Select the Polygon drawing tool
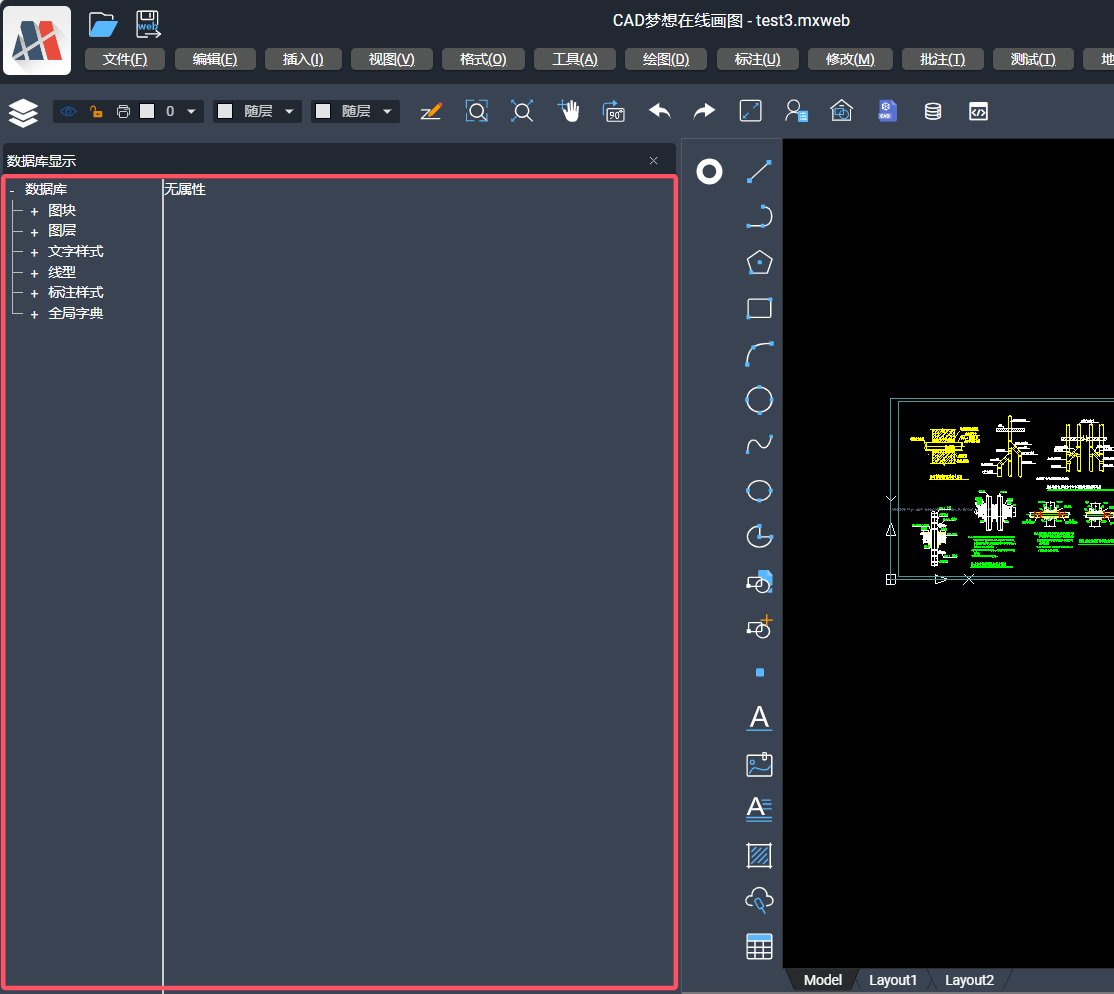 click(x=759, y=263)
